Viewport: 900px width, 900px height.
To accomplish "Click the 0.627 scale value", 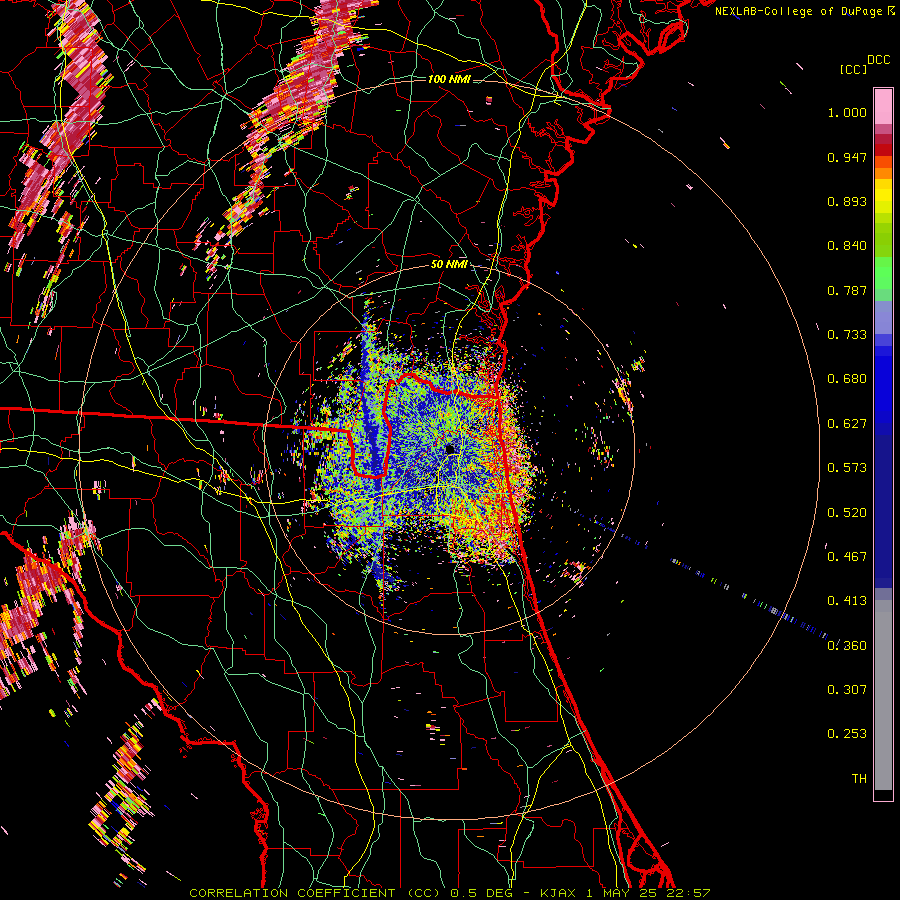I will 847,424.
